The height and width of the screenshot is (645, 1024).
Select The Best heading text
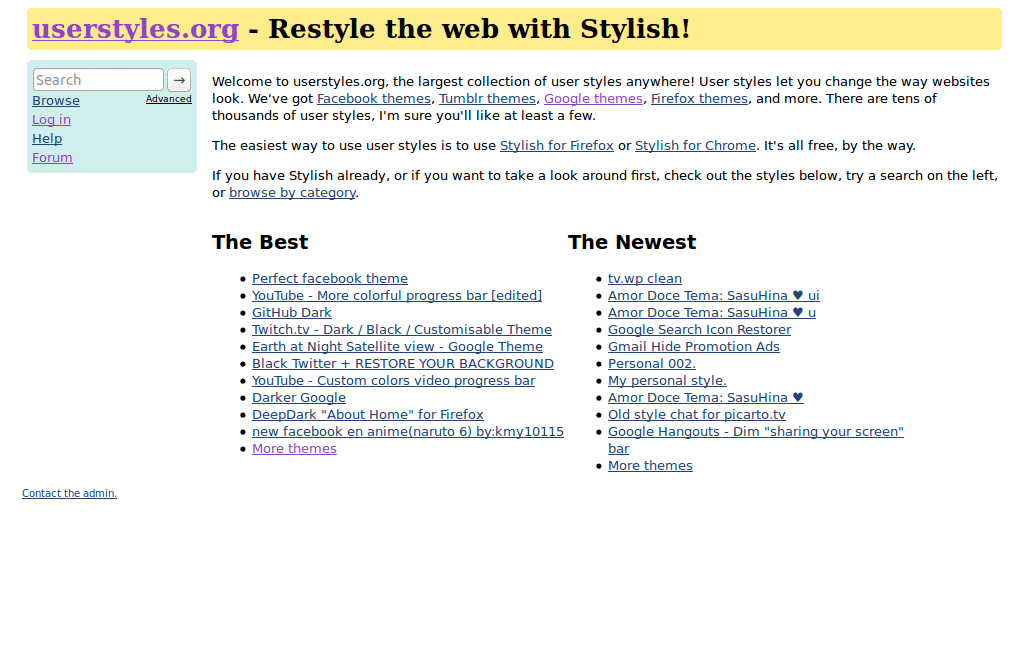260,242
